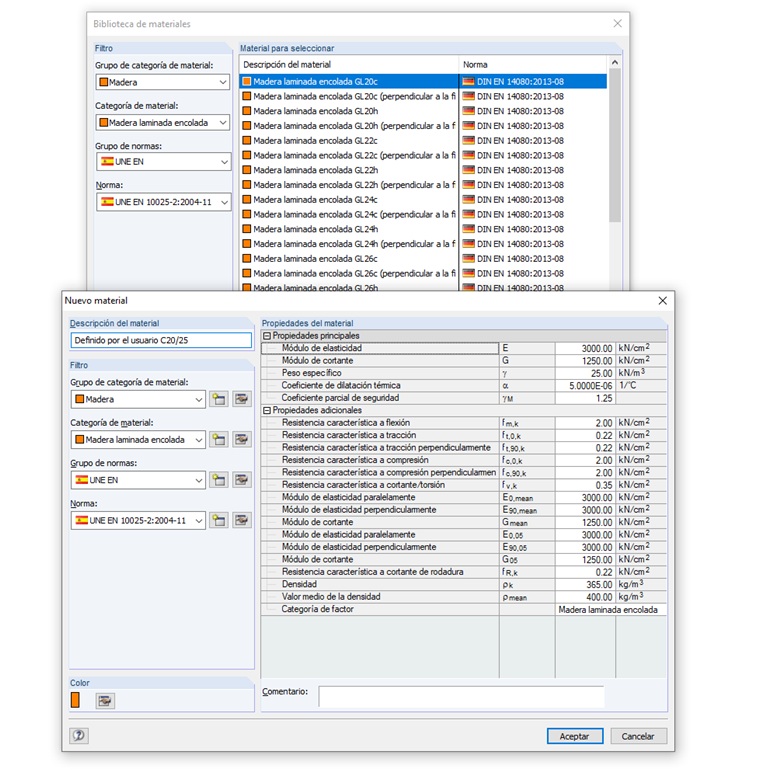The width and height of the screenshot is (760, 769).
Task: Create new Categoría de material entry
Action: click(219, 439)
